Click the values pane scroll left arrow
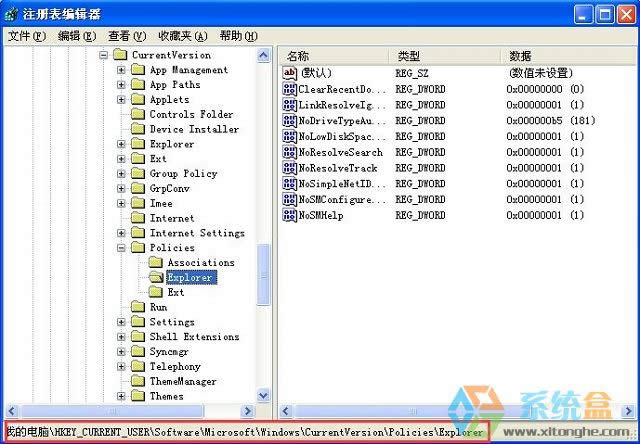This screenshot has width=640, height=444. (287, 411)
